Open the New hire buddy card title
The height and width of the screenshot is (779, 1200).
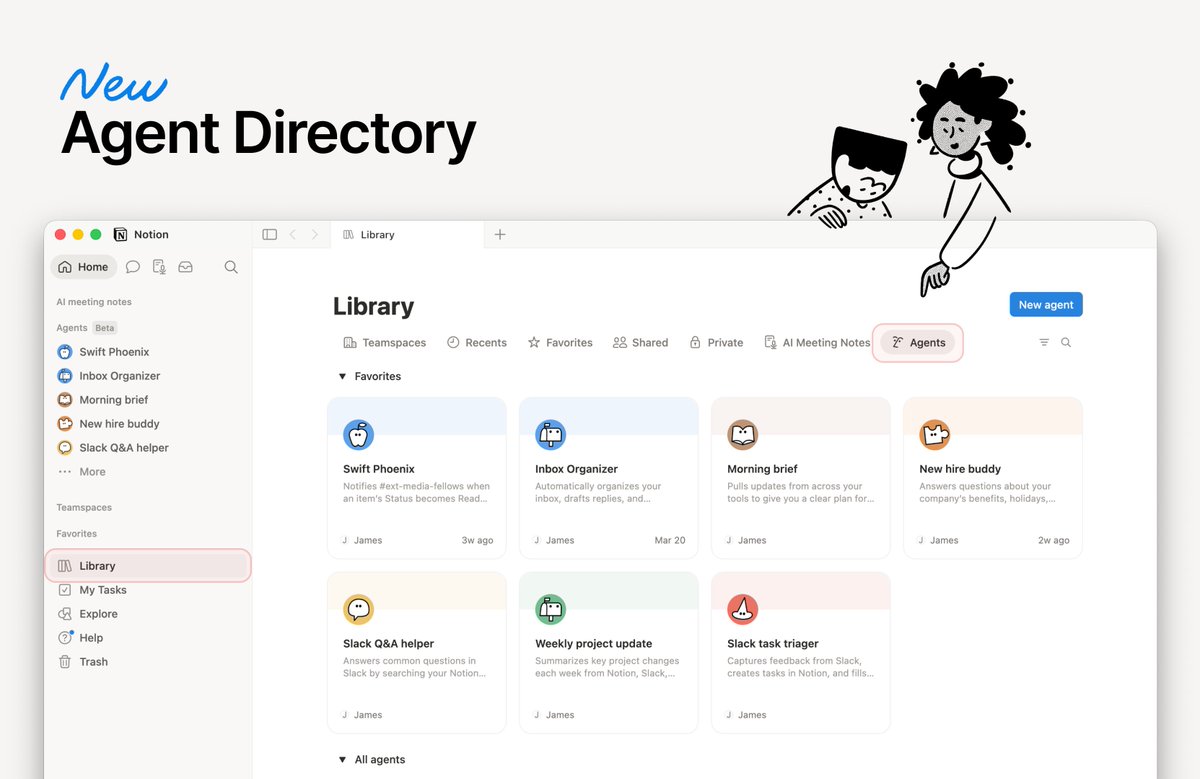960,469
